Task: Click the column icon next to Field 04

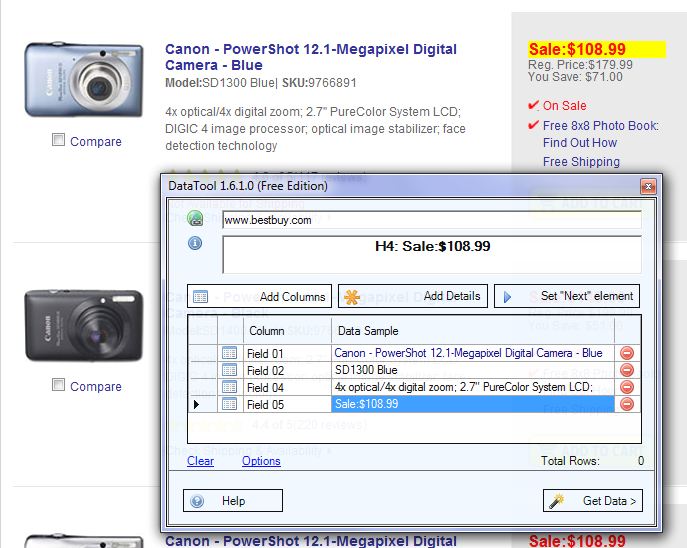Action: point(229,387)
